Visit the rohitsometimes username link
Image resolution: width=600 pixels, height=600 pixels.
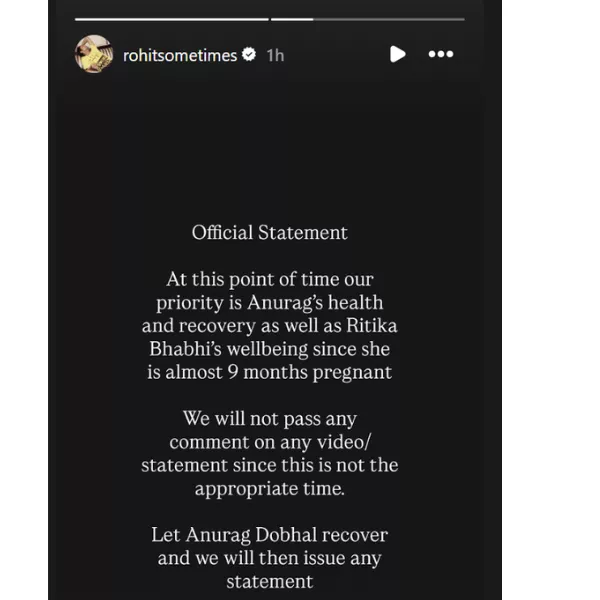(180, 55)
